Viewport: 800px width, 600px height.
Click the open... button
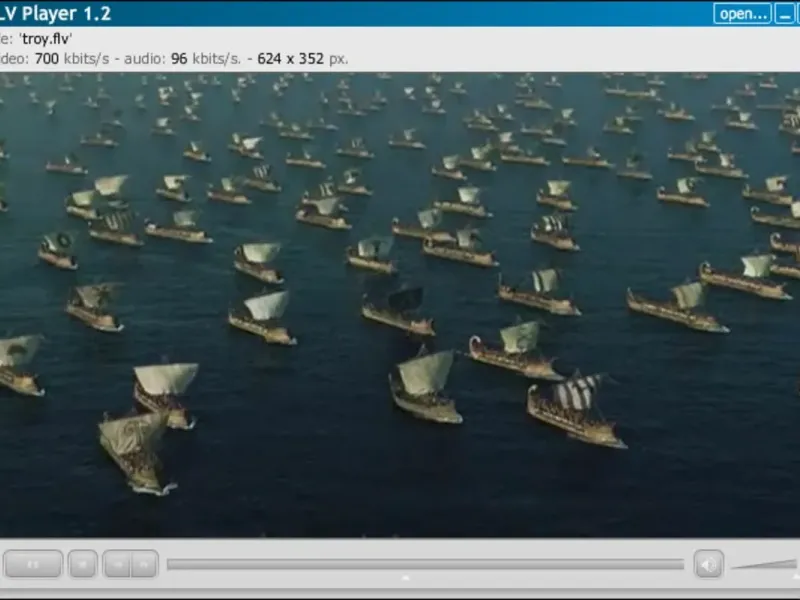tap(742, 14)
